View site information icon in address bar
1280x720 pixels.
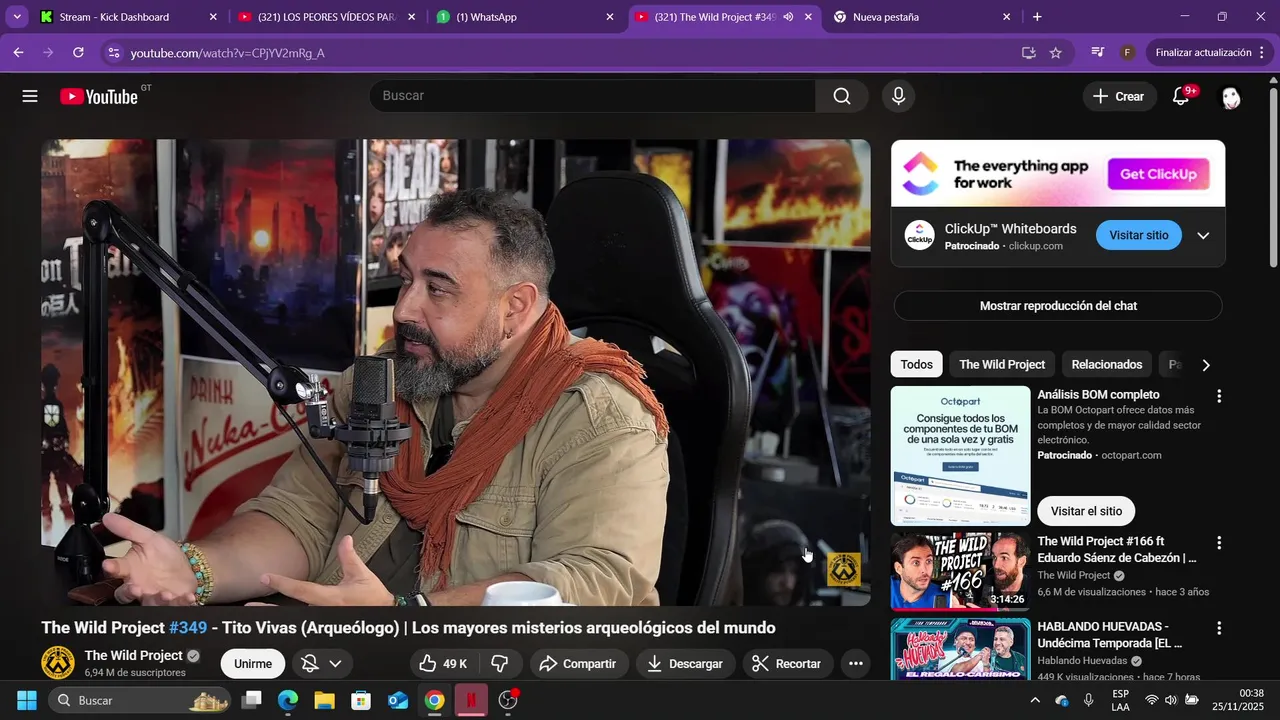[x=113, y=52]
